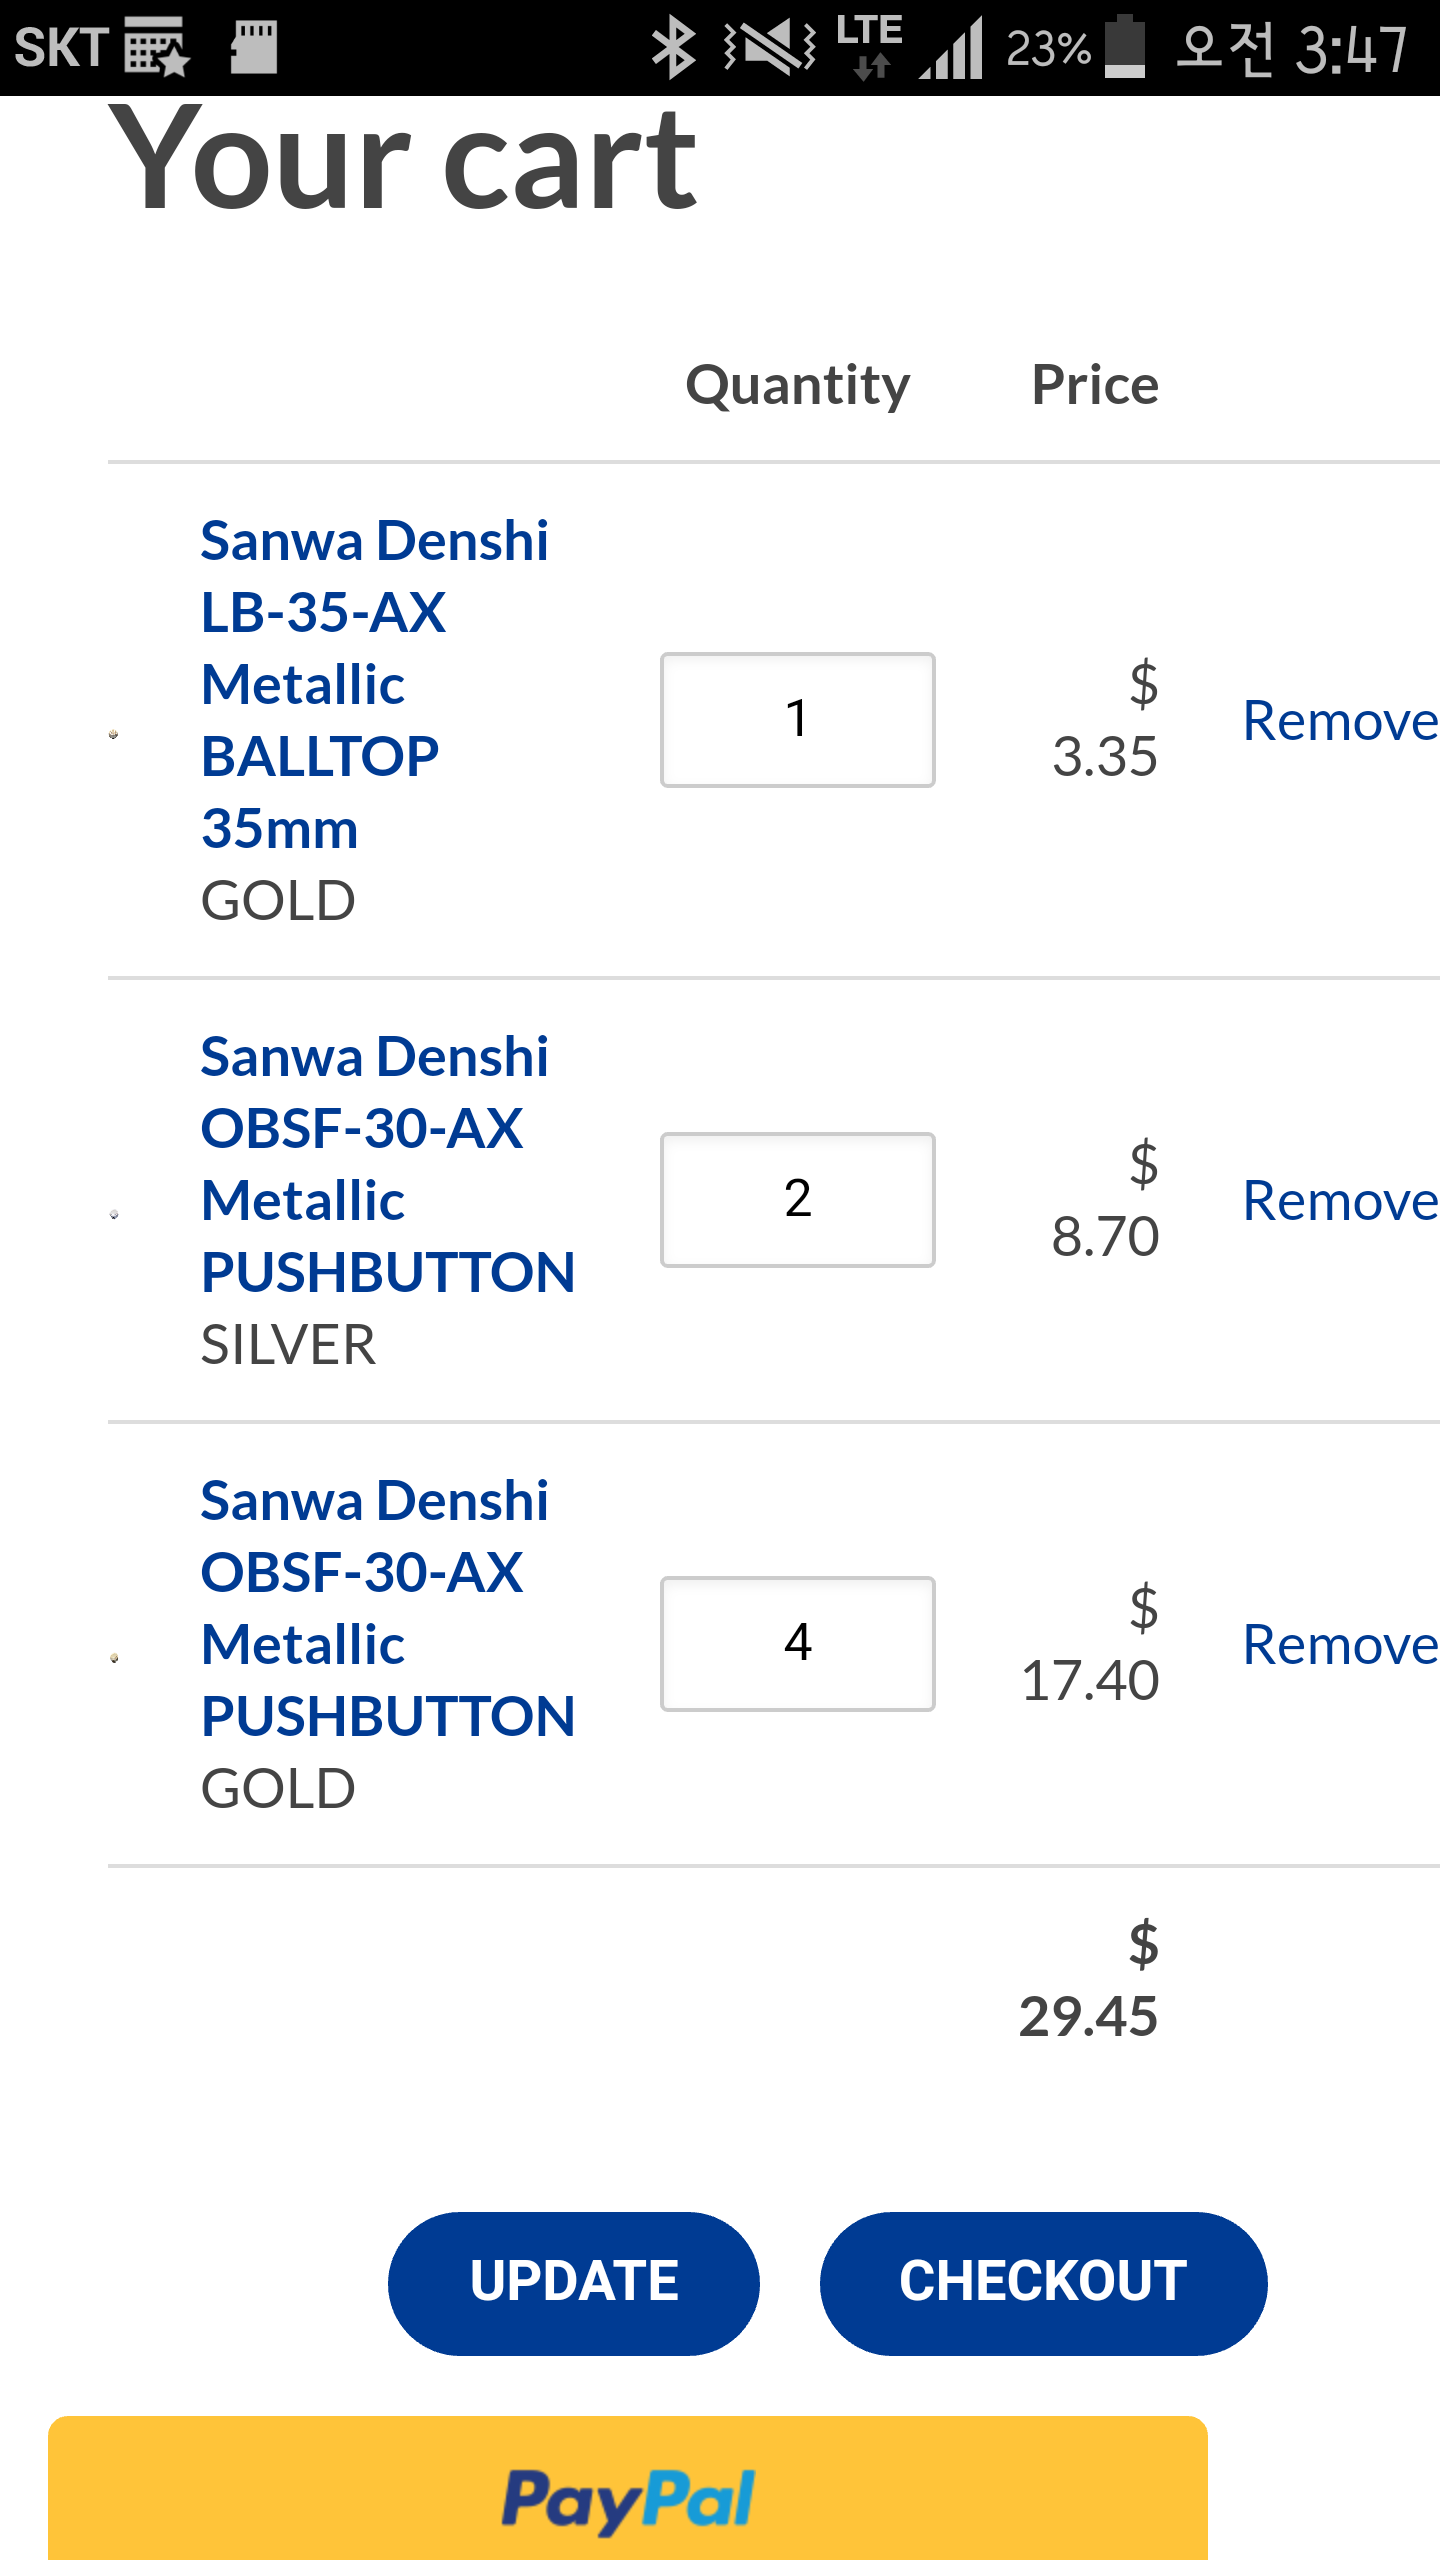Edit quantity field for LB-35-AX Balltop
Viewport: 1440px width, 2560px height.
798,720
